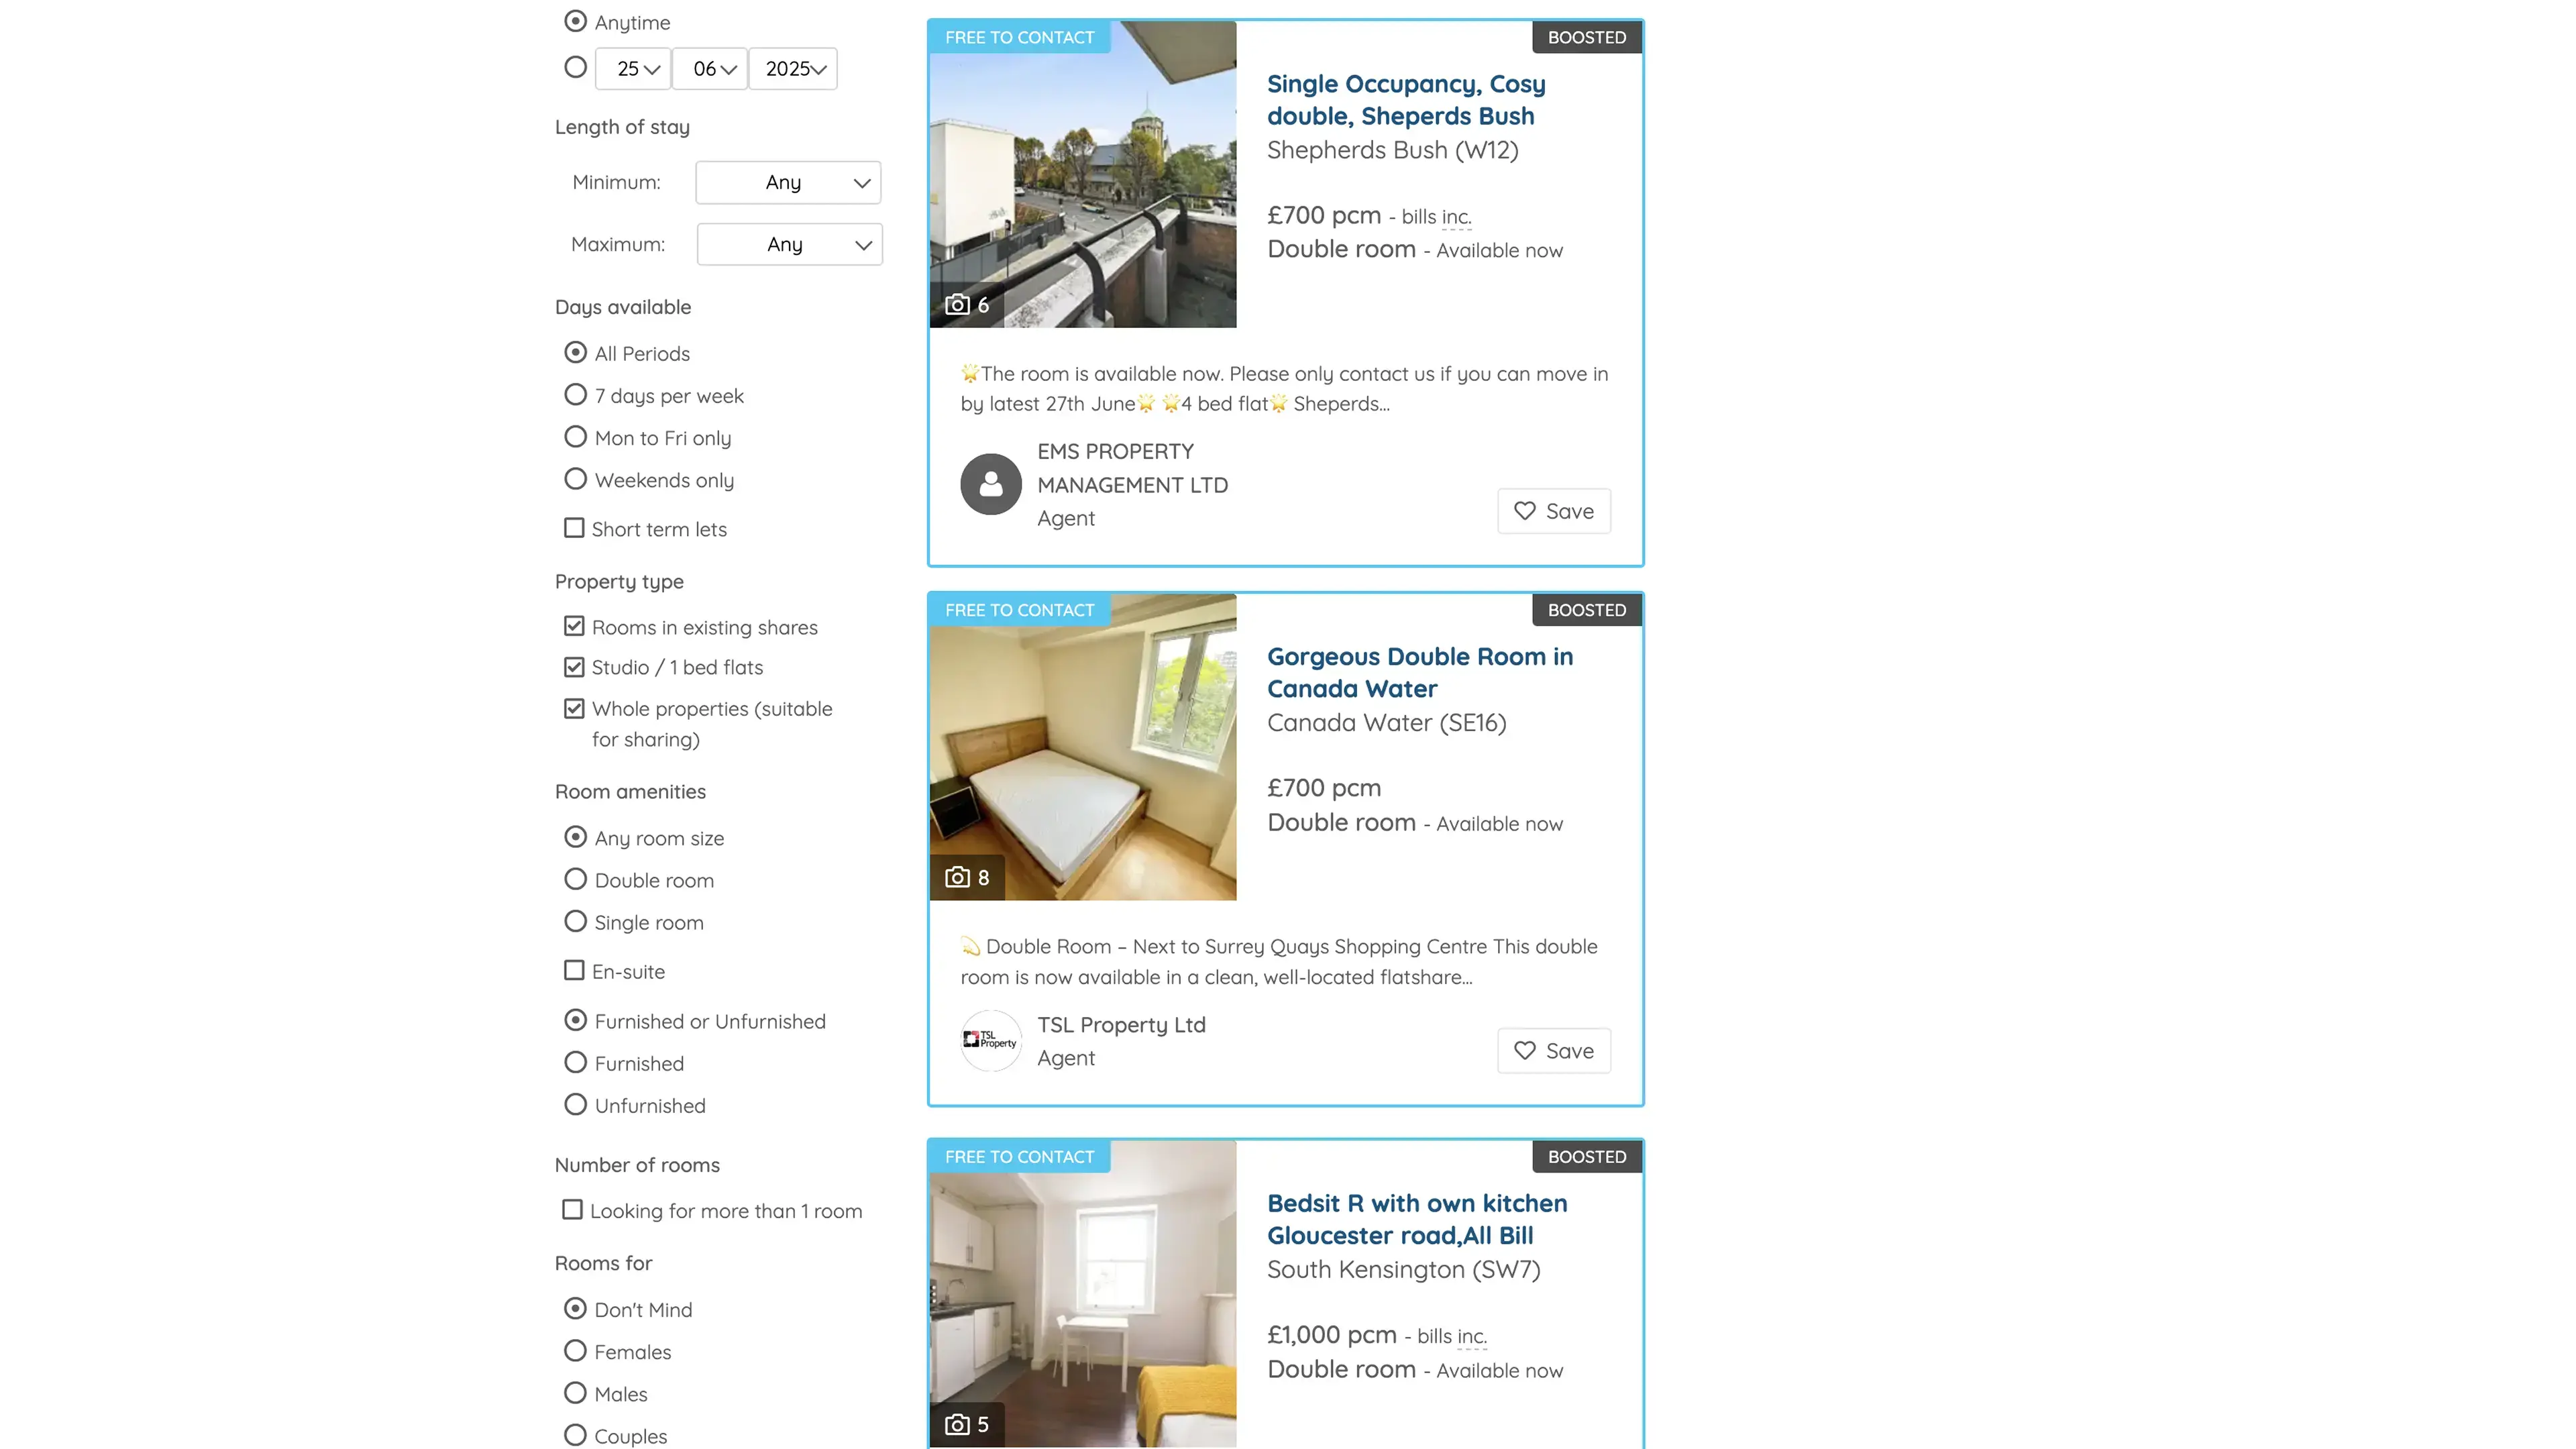Enable the Short term lets checkbox

[574, 528]
